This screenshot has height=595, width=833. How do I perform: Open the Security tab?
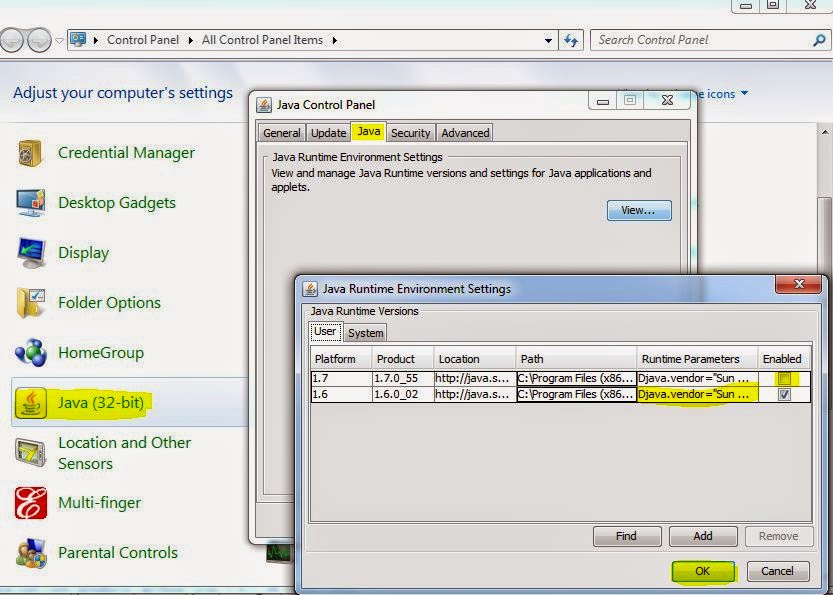pos(411,133)
